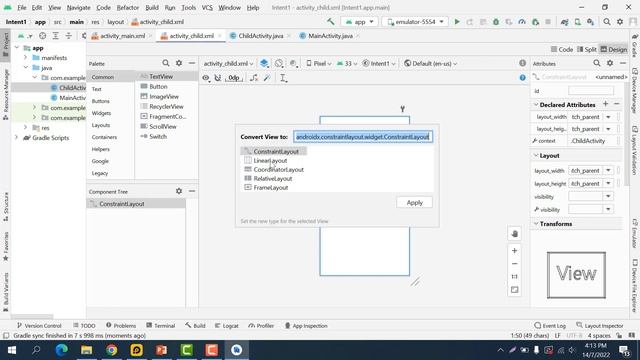Switch to Design view mode
This screenshot has height=360, width=640.
coord(613,49)
